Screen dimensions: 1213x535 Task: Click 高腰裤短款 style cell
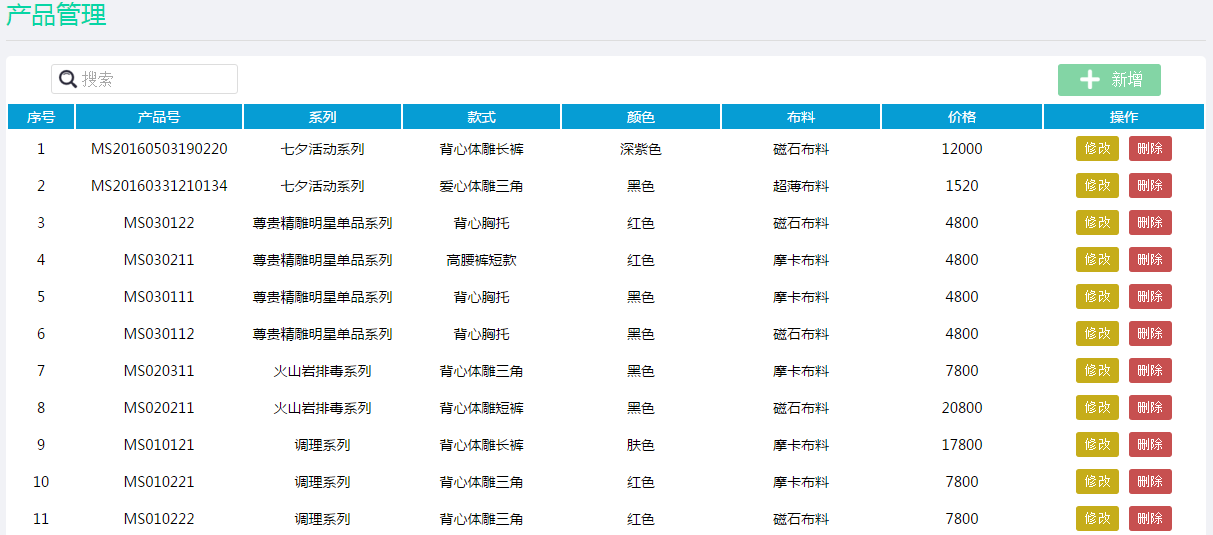481,260
